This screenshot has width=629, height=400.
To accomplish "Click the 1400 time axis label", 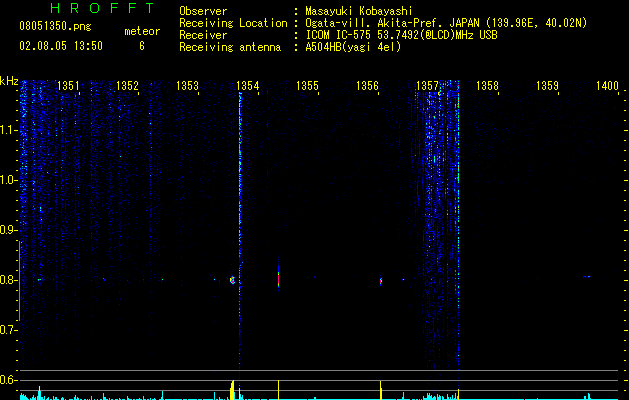I will pyautogui.click(x=607, y=86).
